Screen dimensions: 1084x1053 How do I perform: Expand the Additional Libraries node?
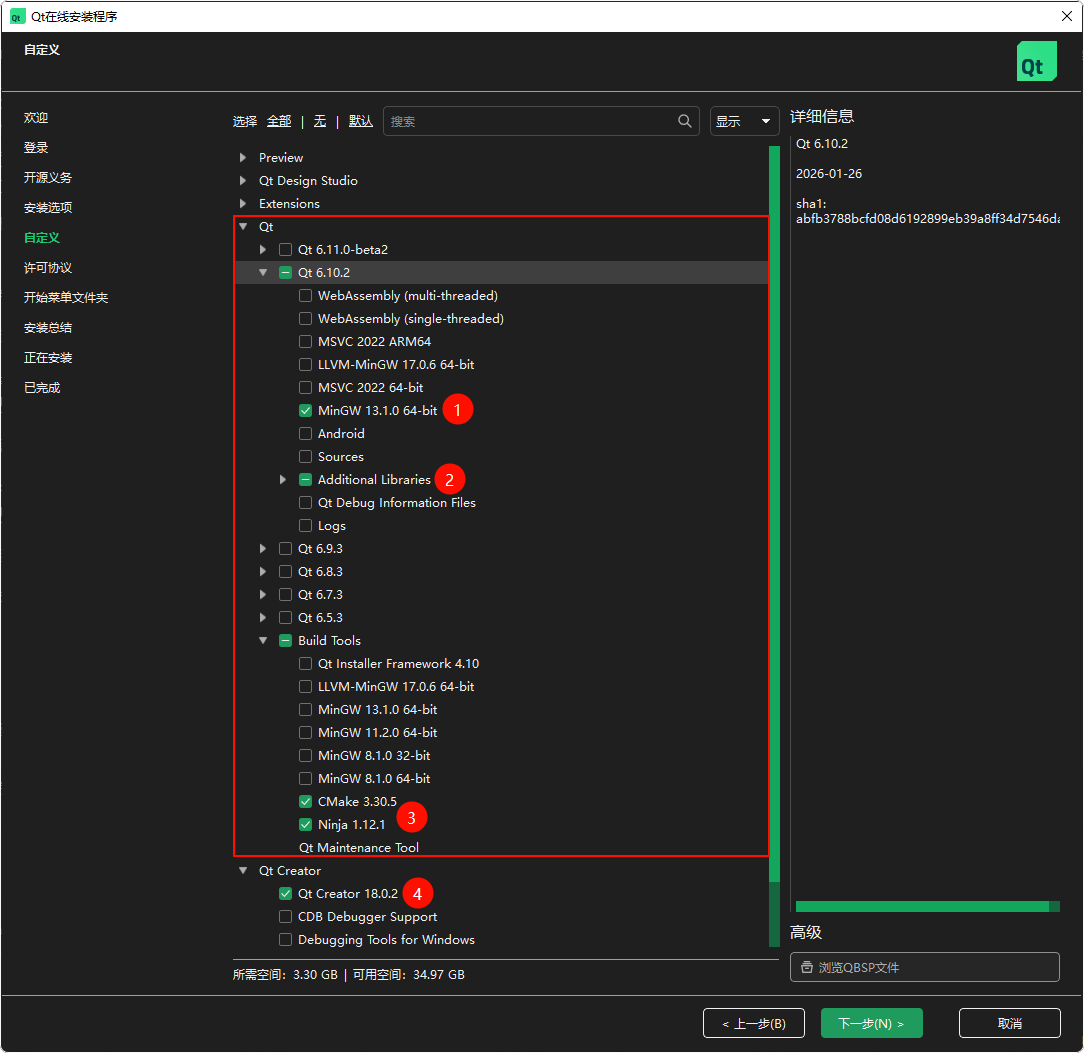coord(283,479)
